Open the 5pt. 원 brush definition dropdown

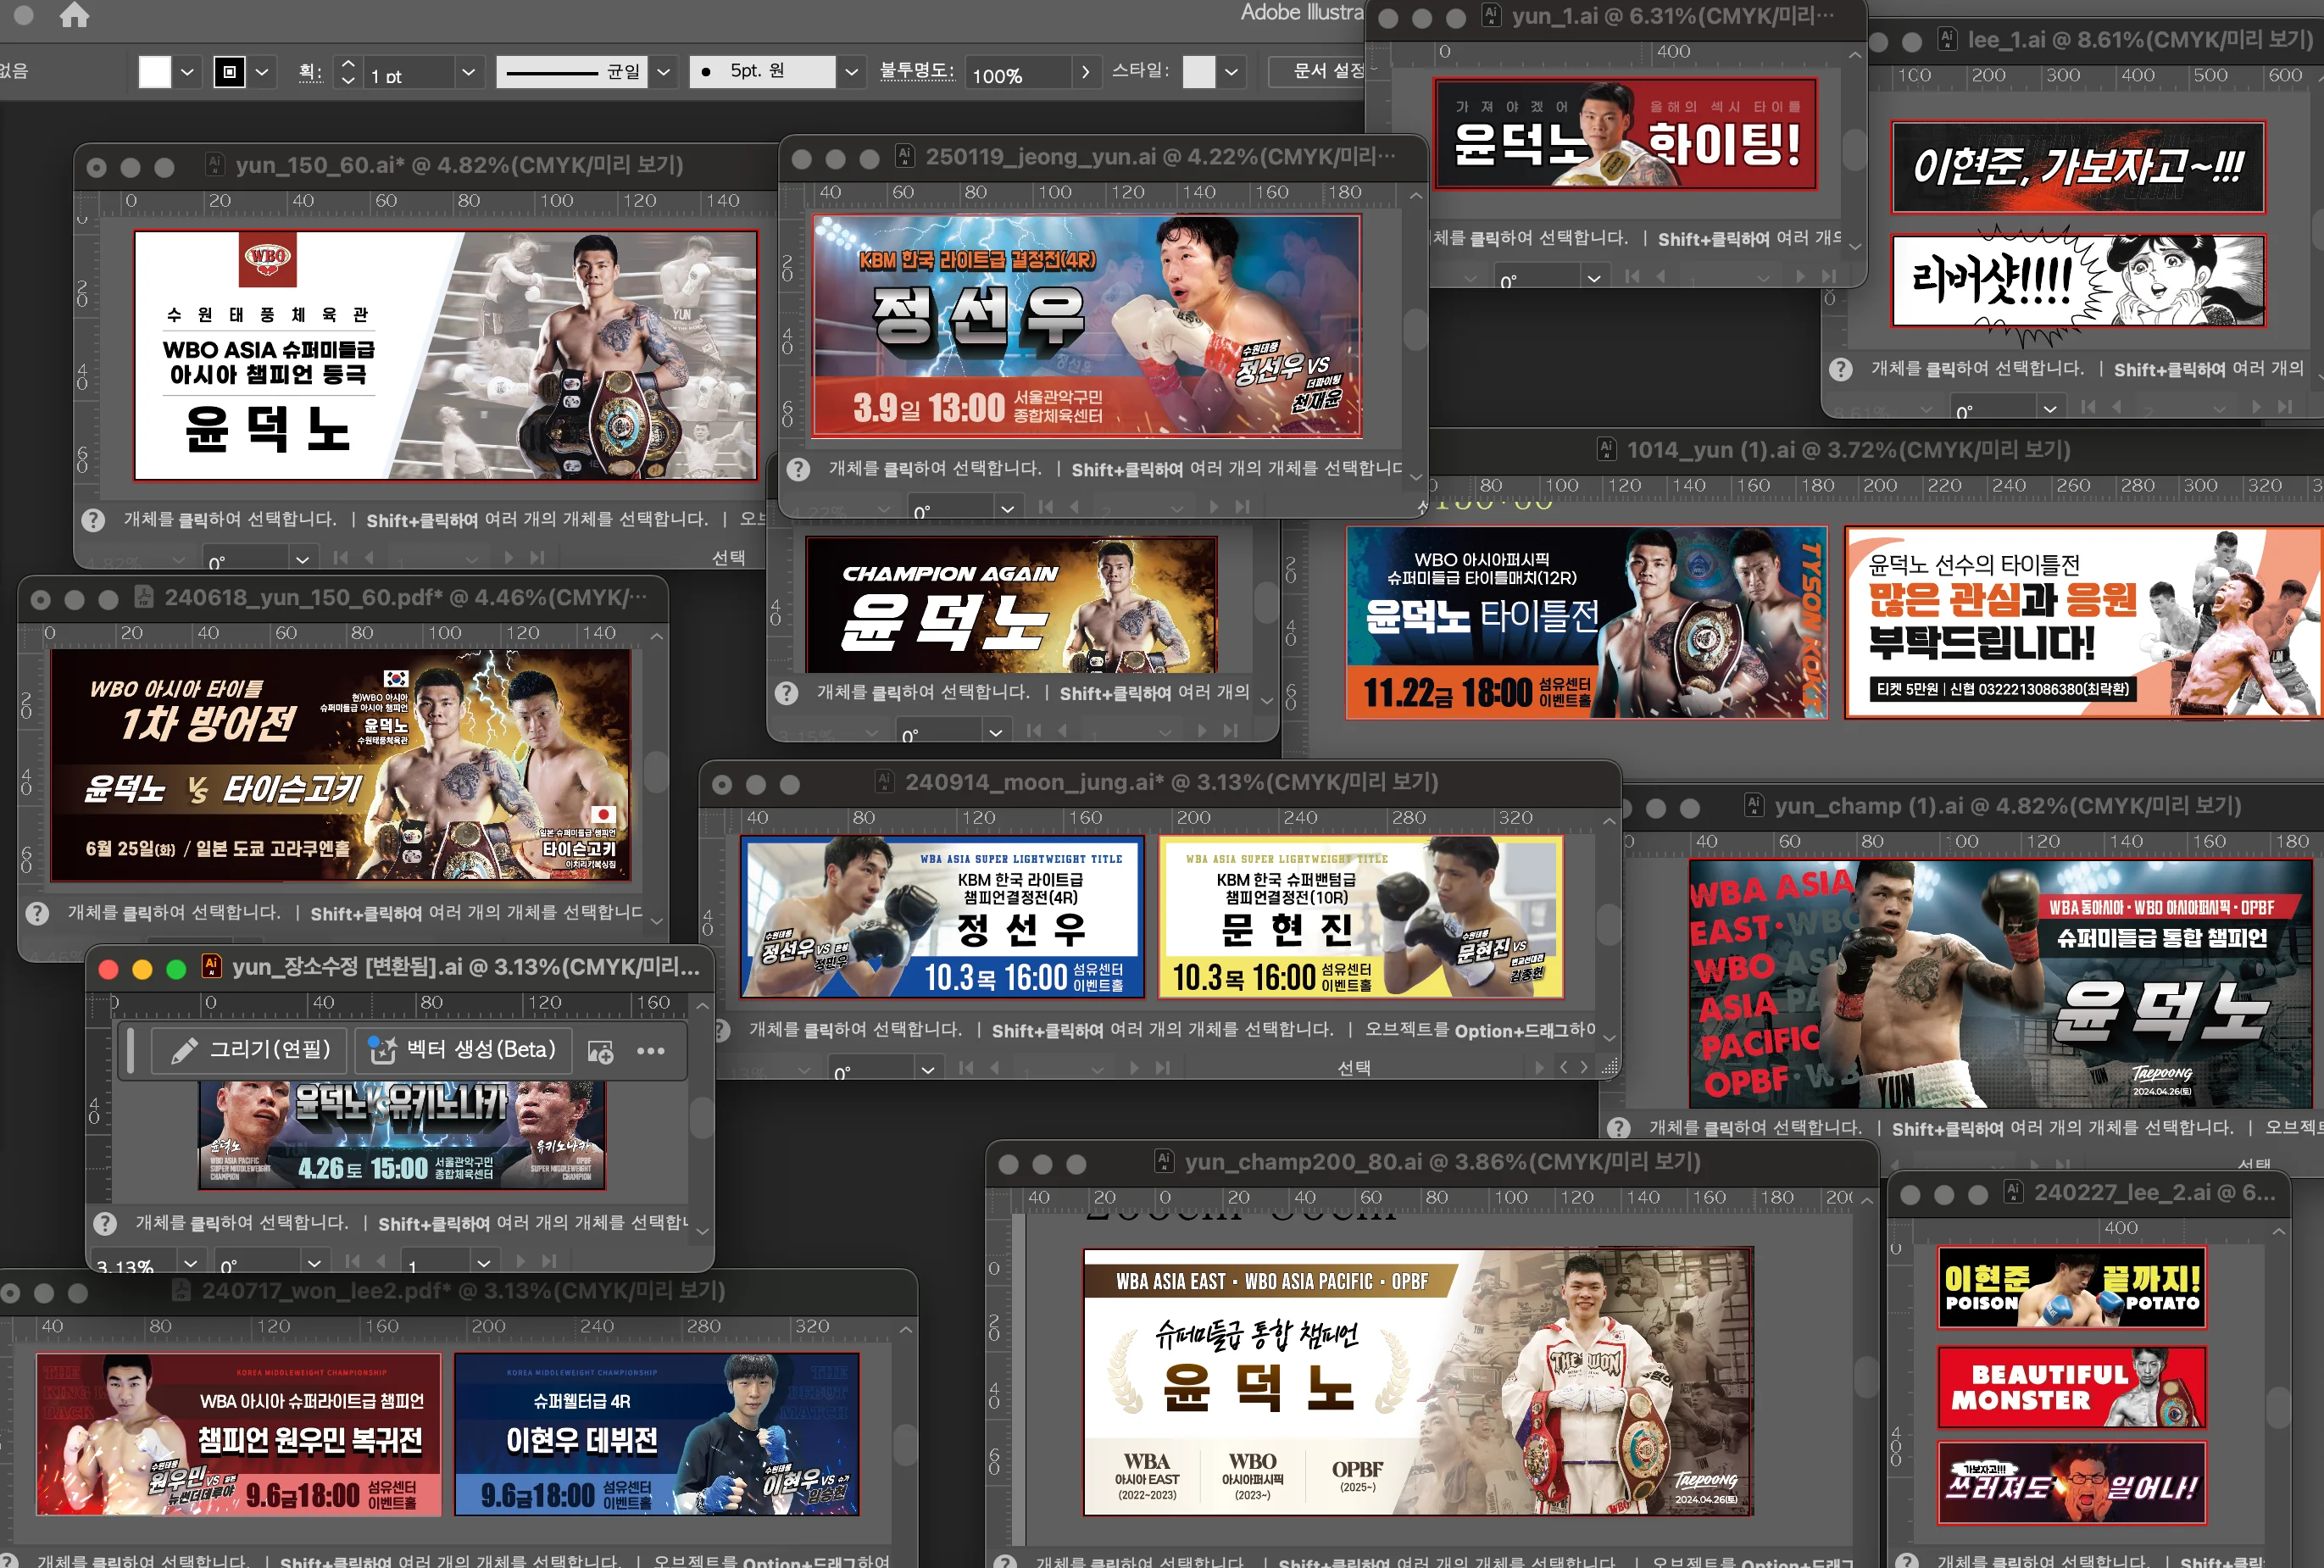coord(851,72)
